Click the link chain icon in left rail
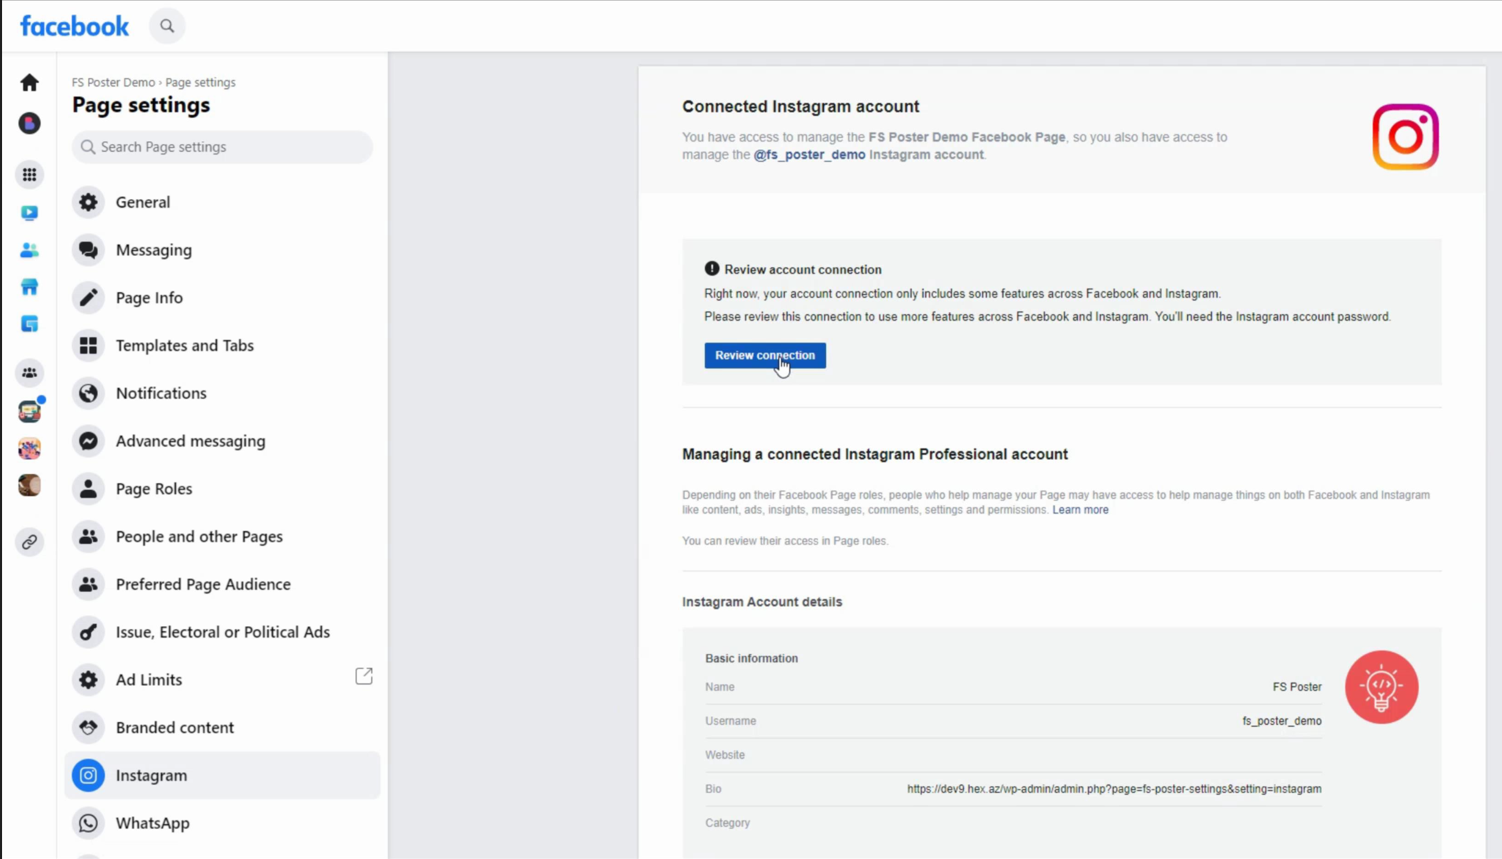Screen dimensions: 1502x859 click(29, 542)
